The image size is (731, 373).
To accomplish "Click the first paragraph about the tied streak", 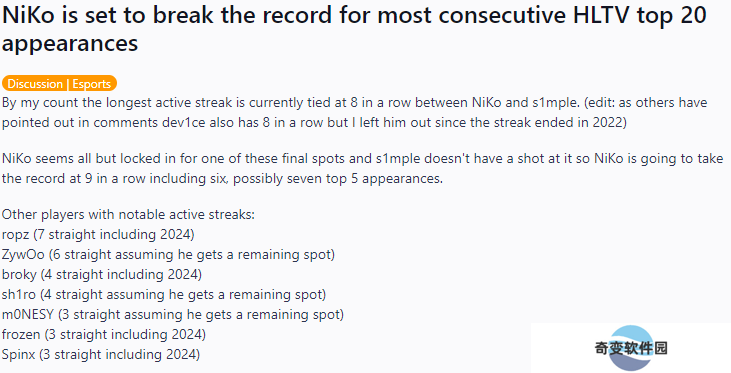I will (355, 112).
